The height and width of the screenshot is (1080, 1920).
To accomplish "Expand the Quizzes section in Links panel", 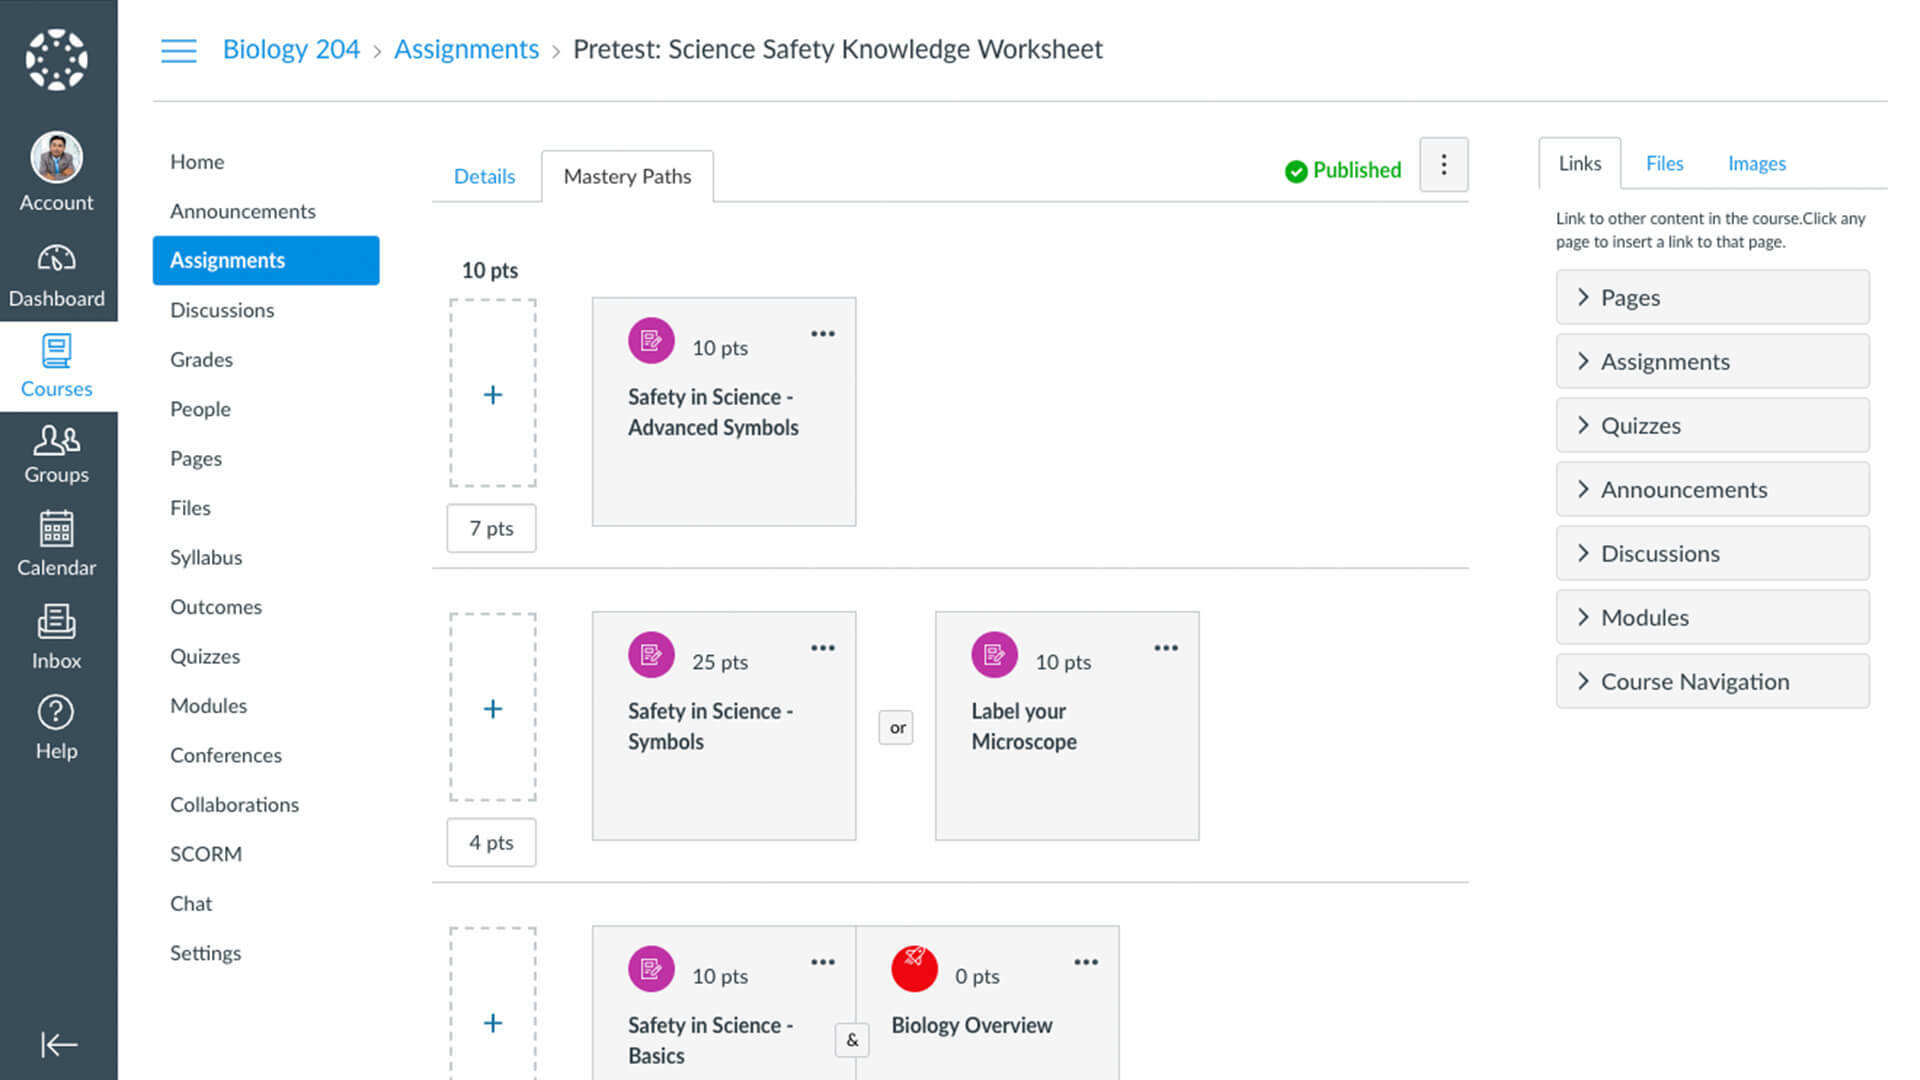I will 1711,425.
